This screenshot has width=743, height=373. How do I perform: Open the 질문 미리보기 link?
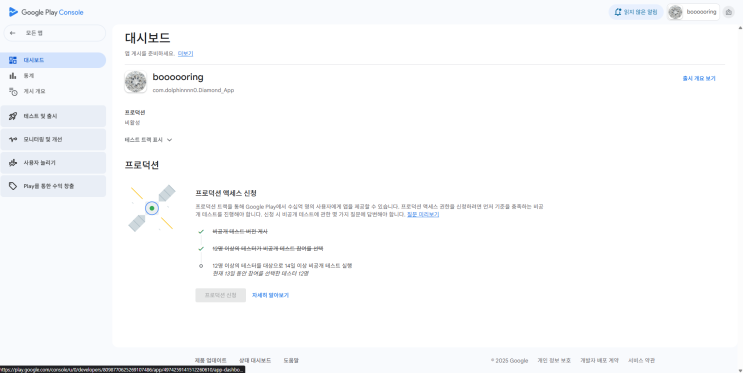(423, 214)
